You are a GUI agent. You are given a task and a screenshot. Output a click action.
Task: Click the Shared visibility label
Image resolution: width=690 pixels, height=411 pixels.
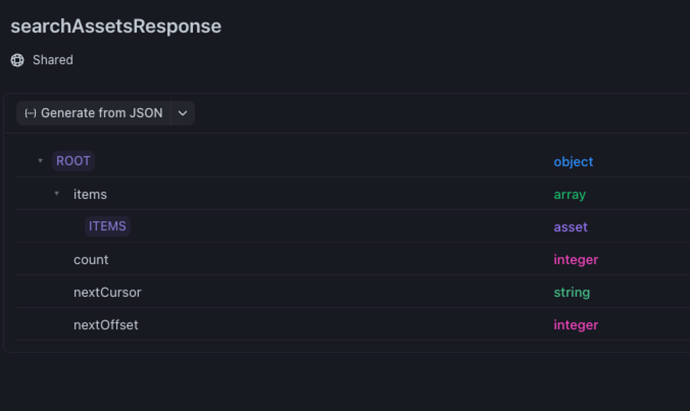tap(53, 60)
